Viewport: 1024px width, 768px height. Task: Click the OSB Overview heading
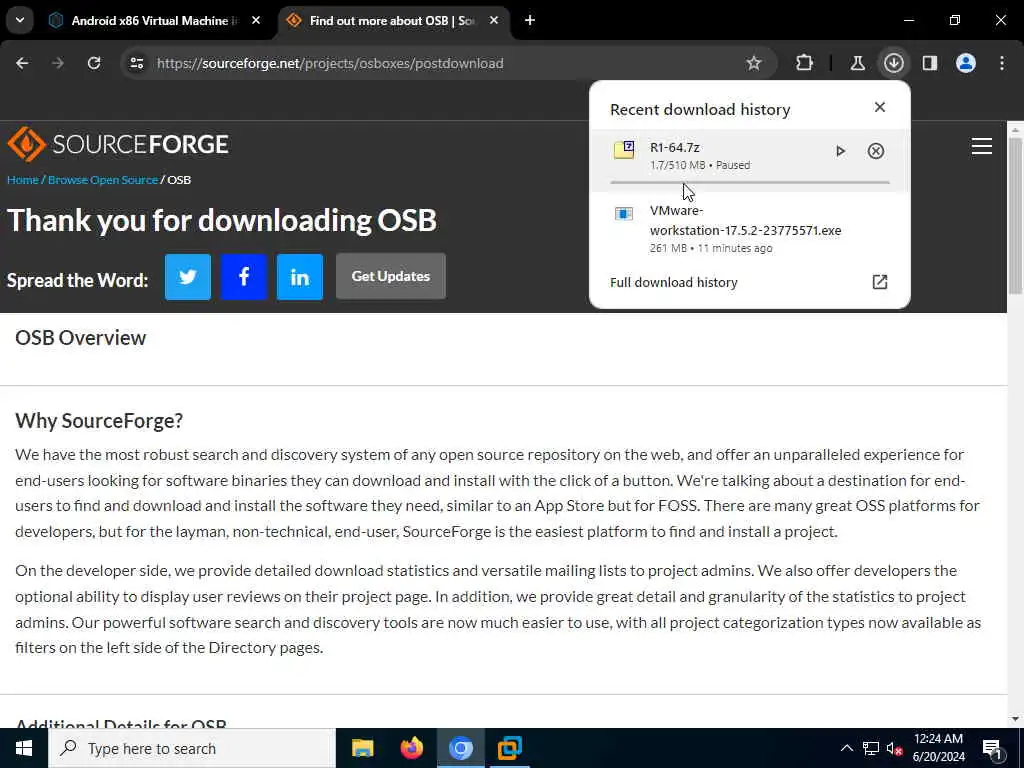80,338
